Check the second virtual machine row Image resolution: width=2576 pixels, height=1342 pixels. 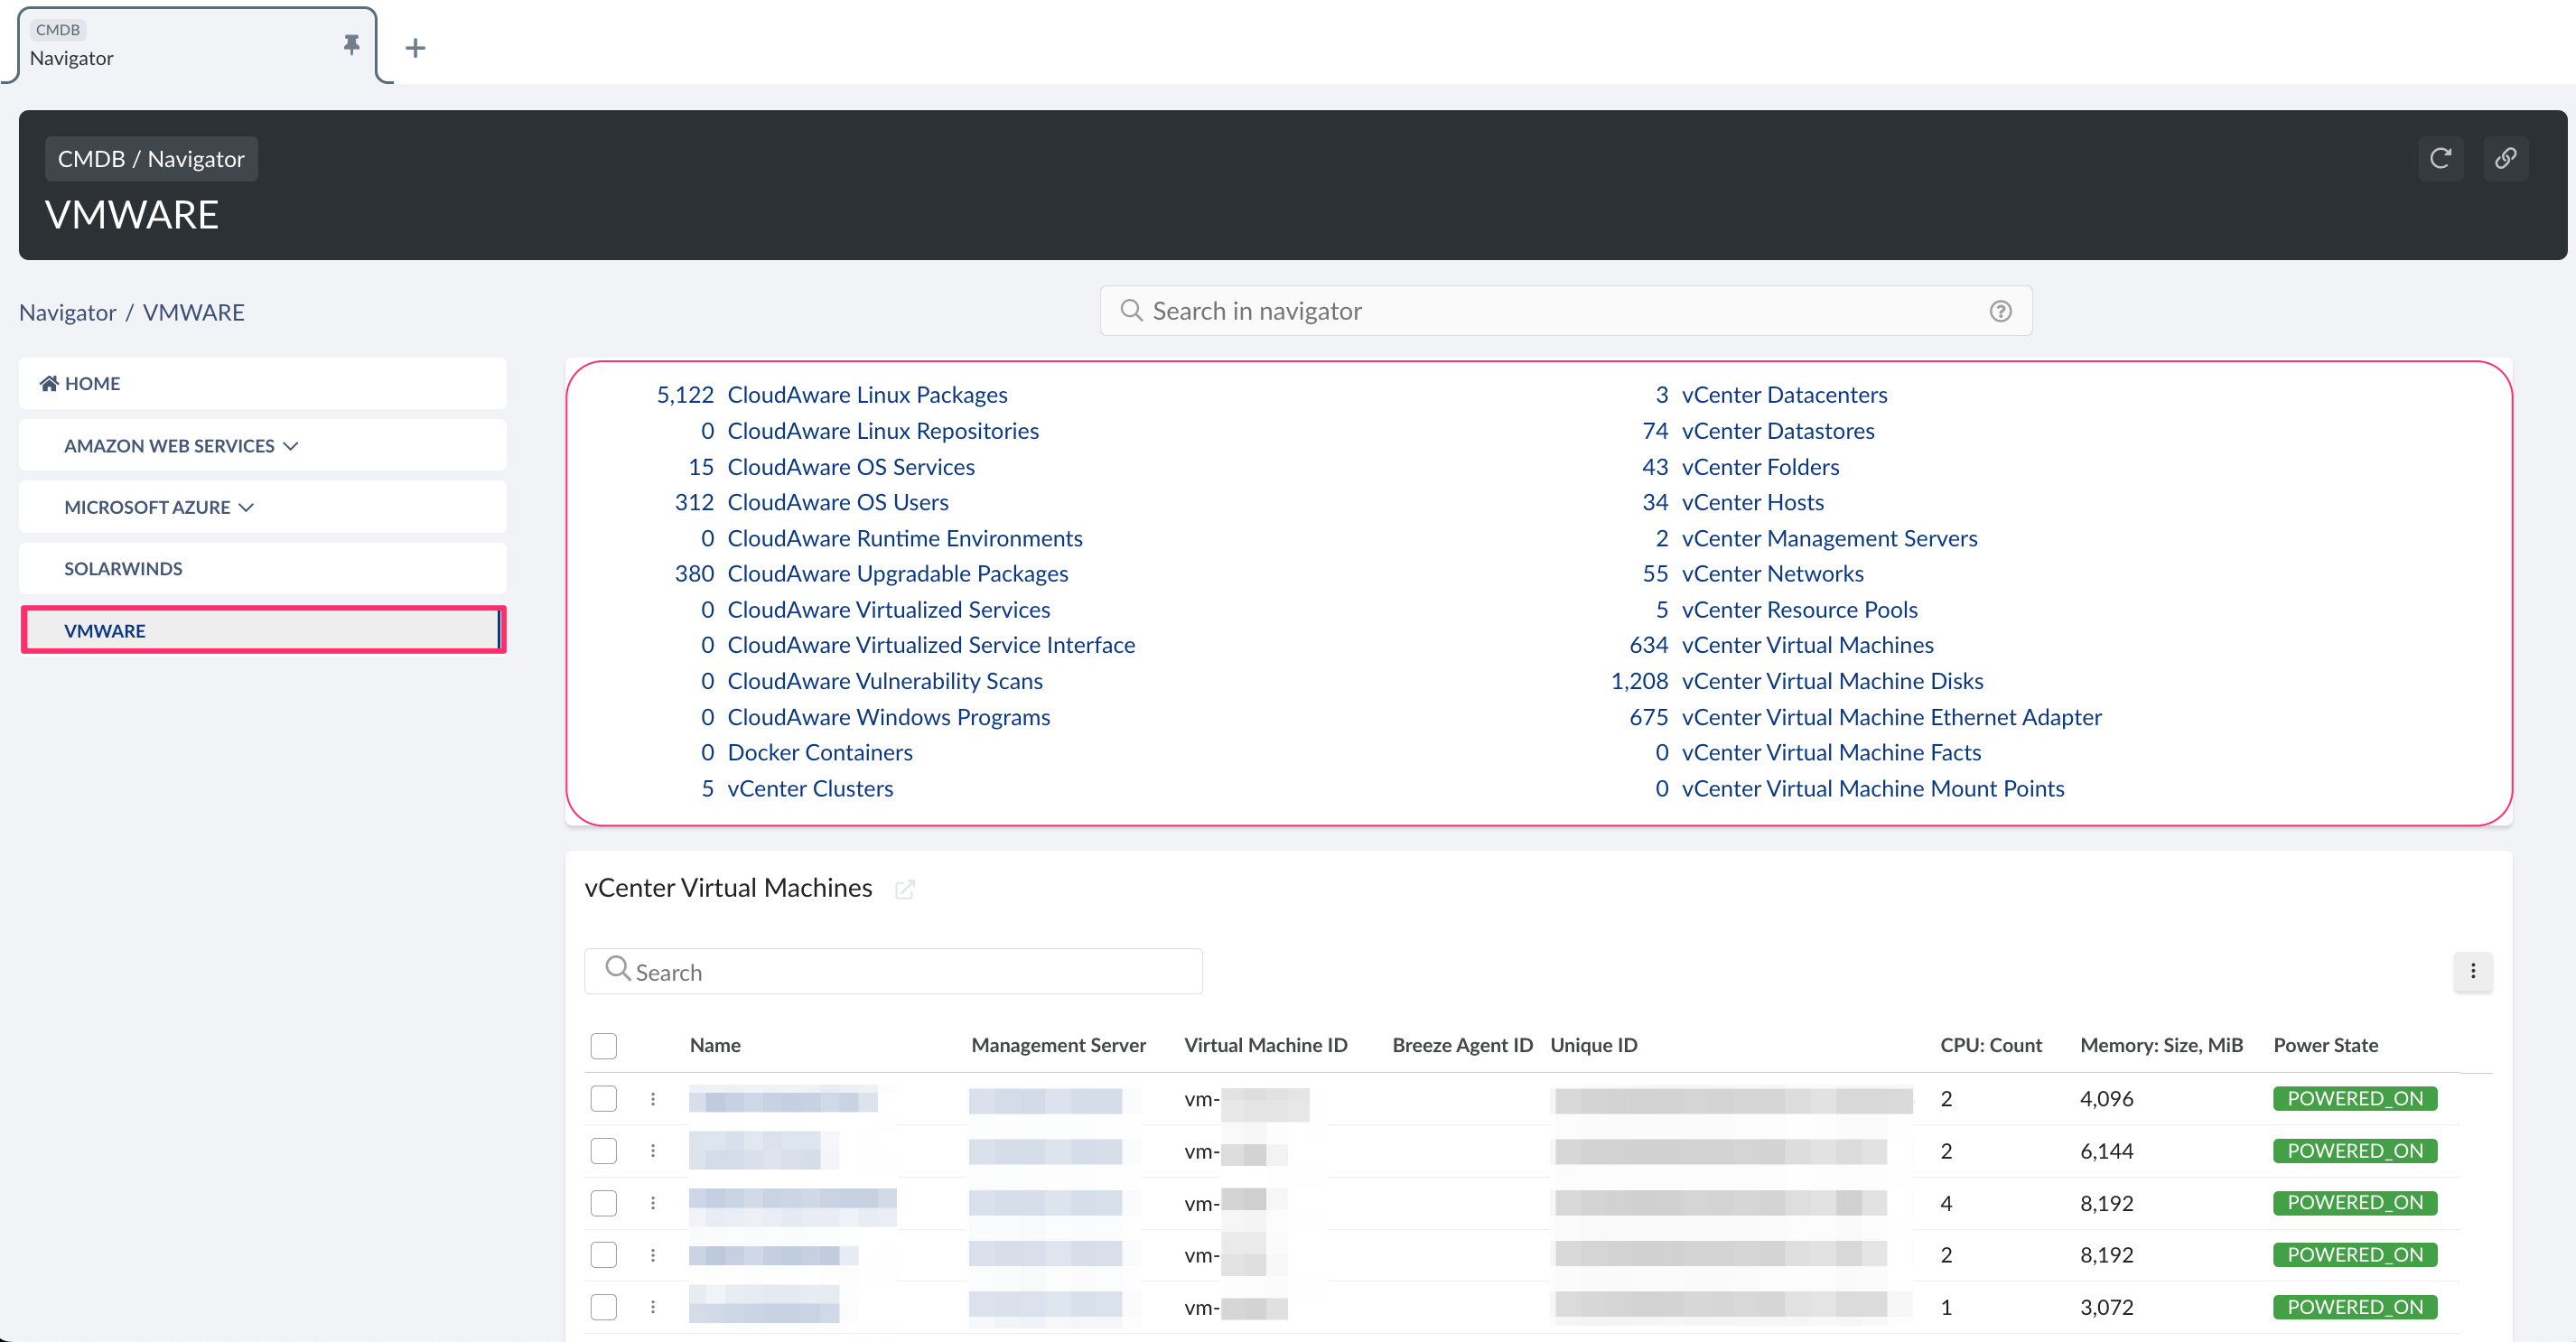coord(604,1150)
